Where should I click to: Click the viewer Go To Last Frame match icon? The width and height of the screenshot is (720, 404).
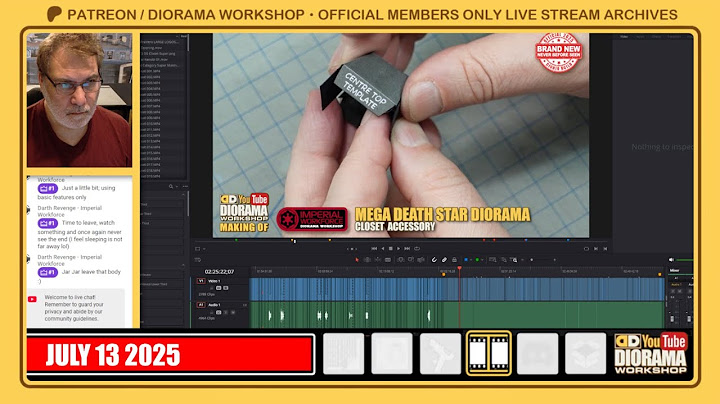596,248
